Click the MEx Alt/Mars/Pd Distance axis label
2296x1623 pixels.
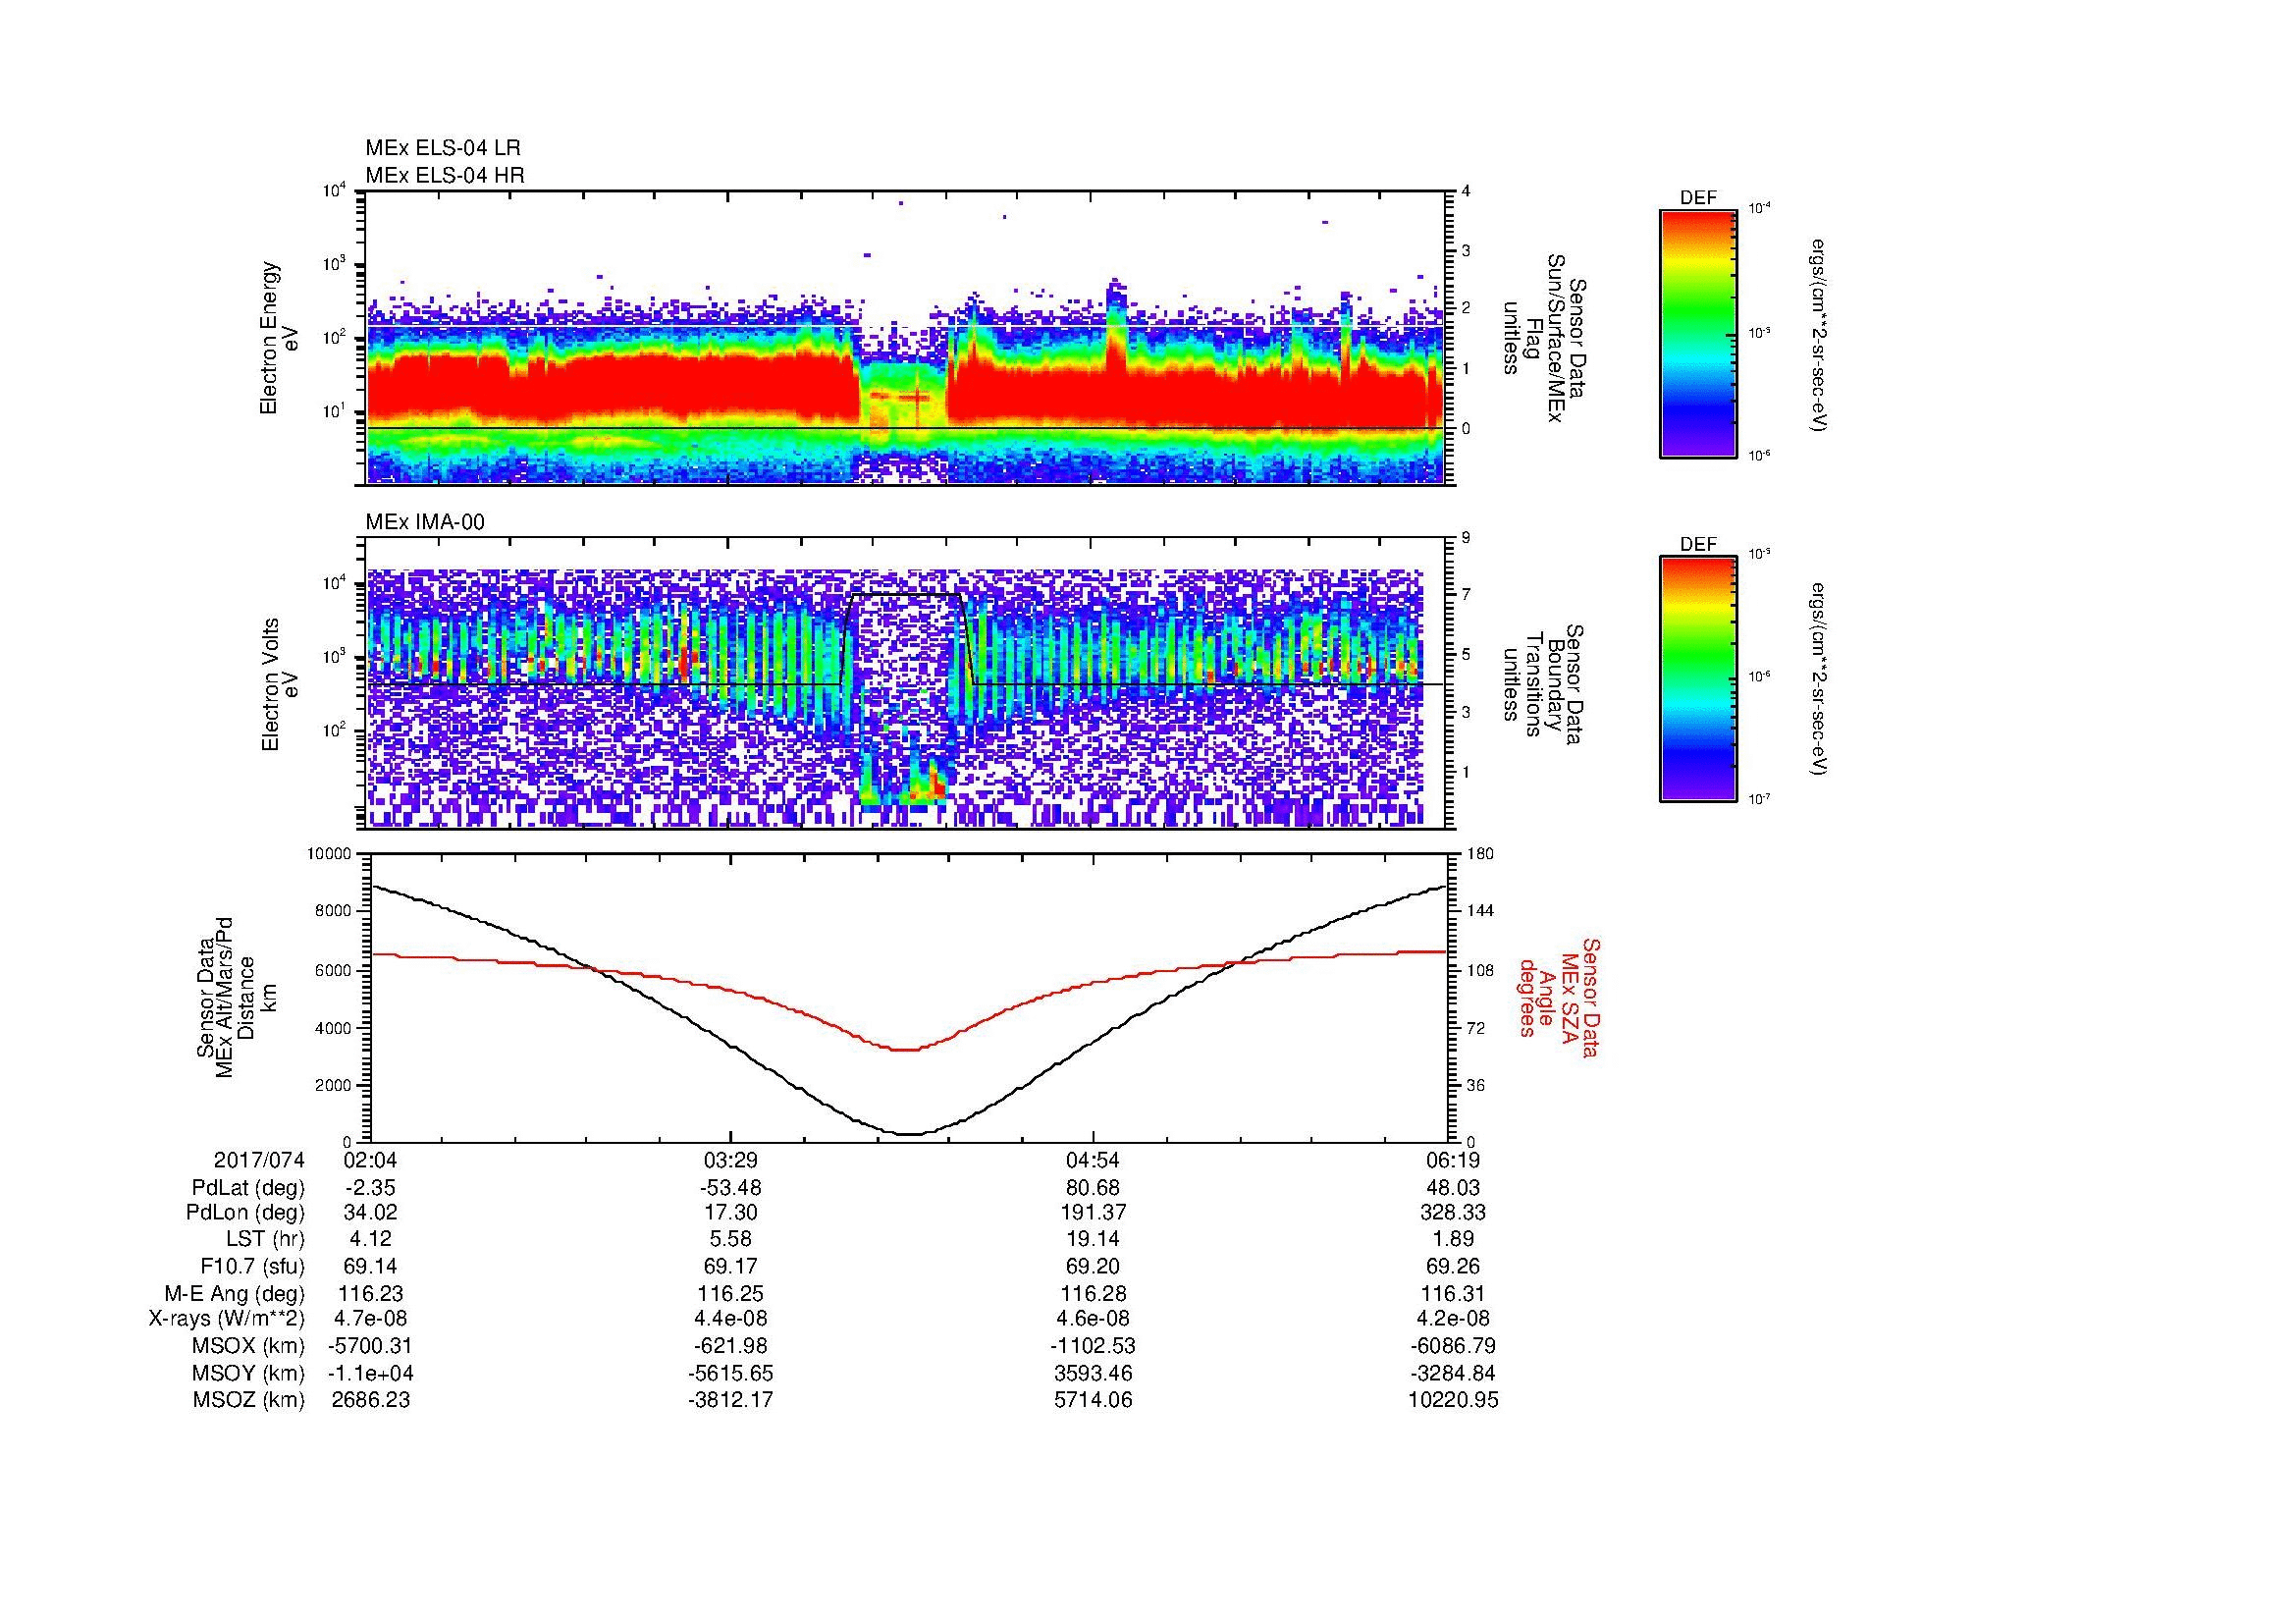coord(236,997)
